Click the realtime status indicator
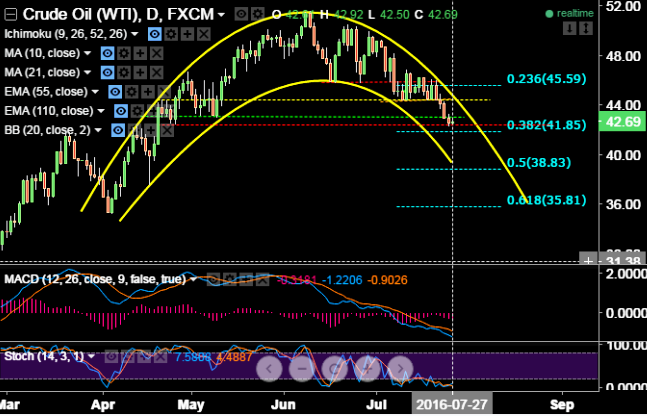The height and width of the screenshot is (416, 647). click(x=569, y=14)
